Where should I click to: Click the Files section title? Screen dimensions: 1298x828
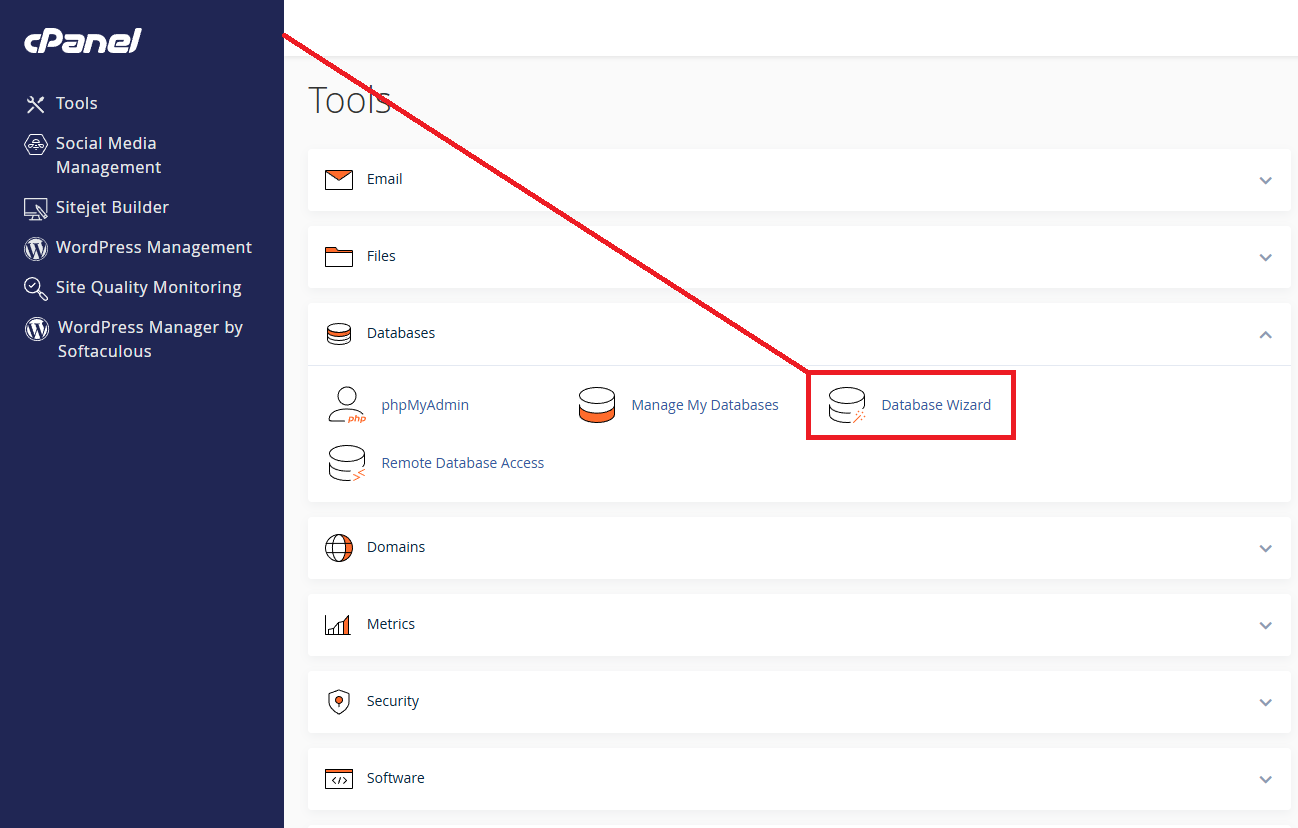click(381, 257)
